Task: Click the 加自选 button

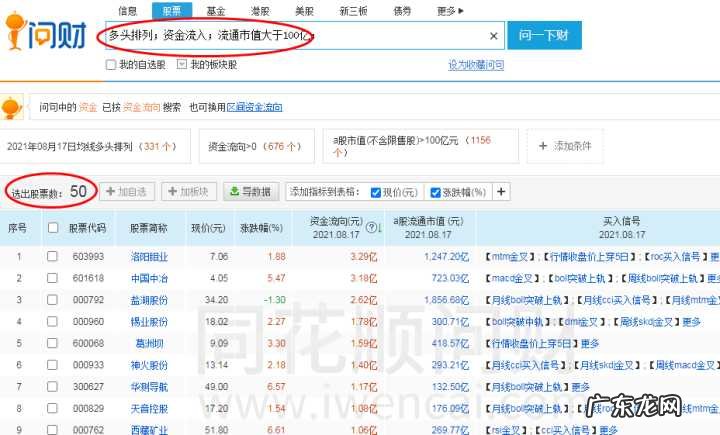Action: [127, 192]
